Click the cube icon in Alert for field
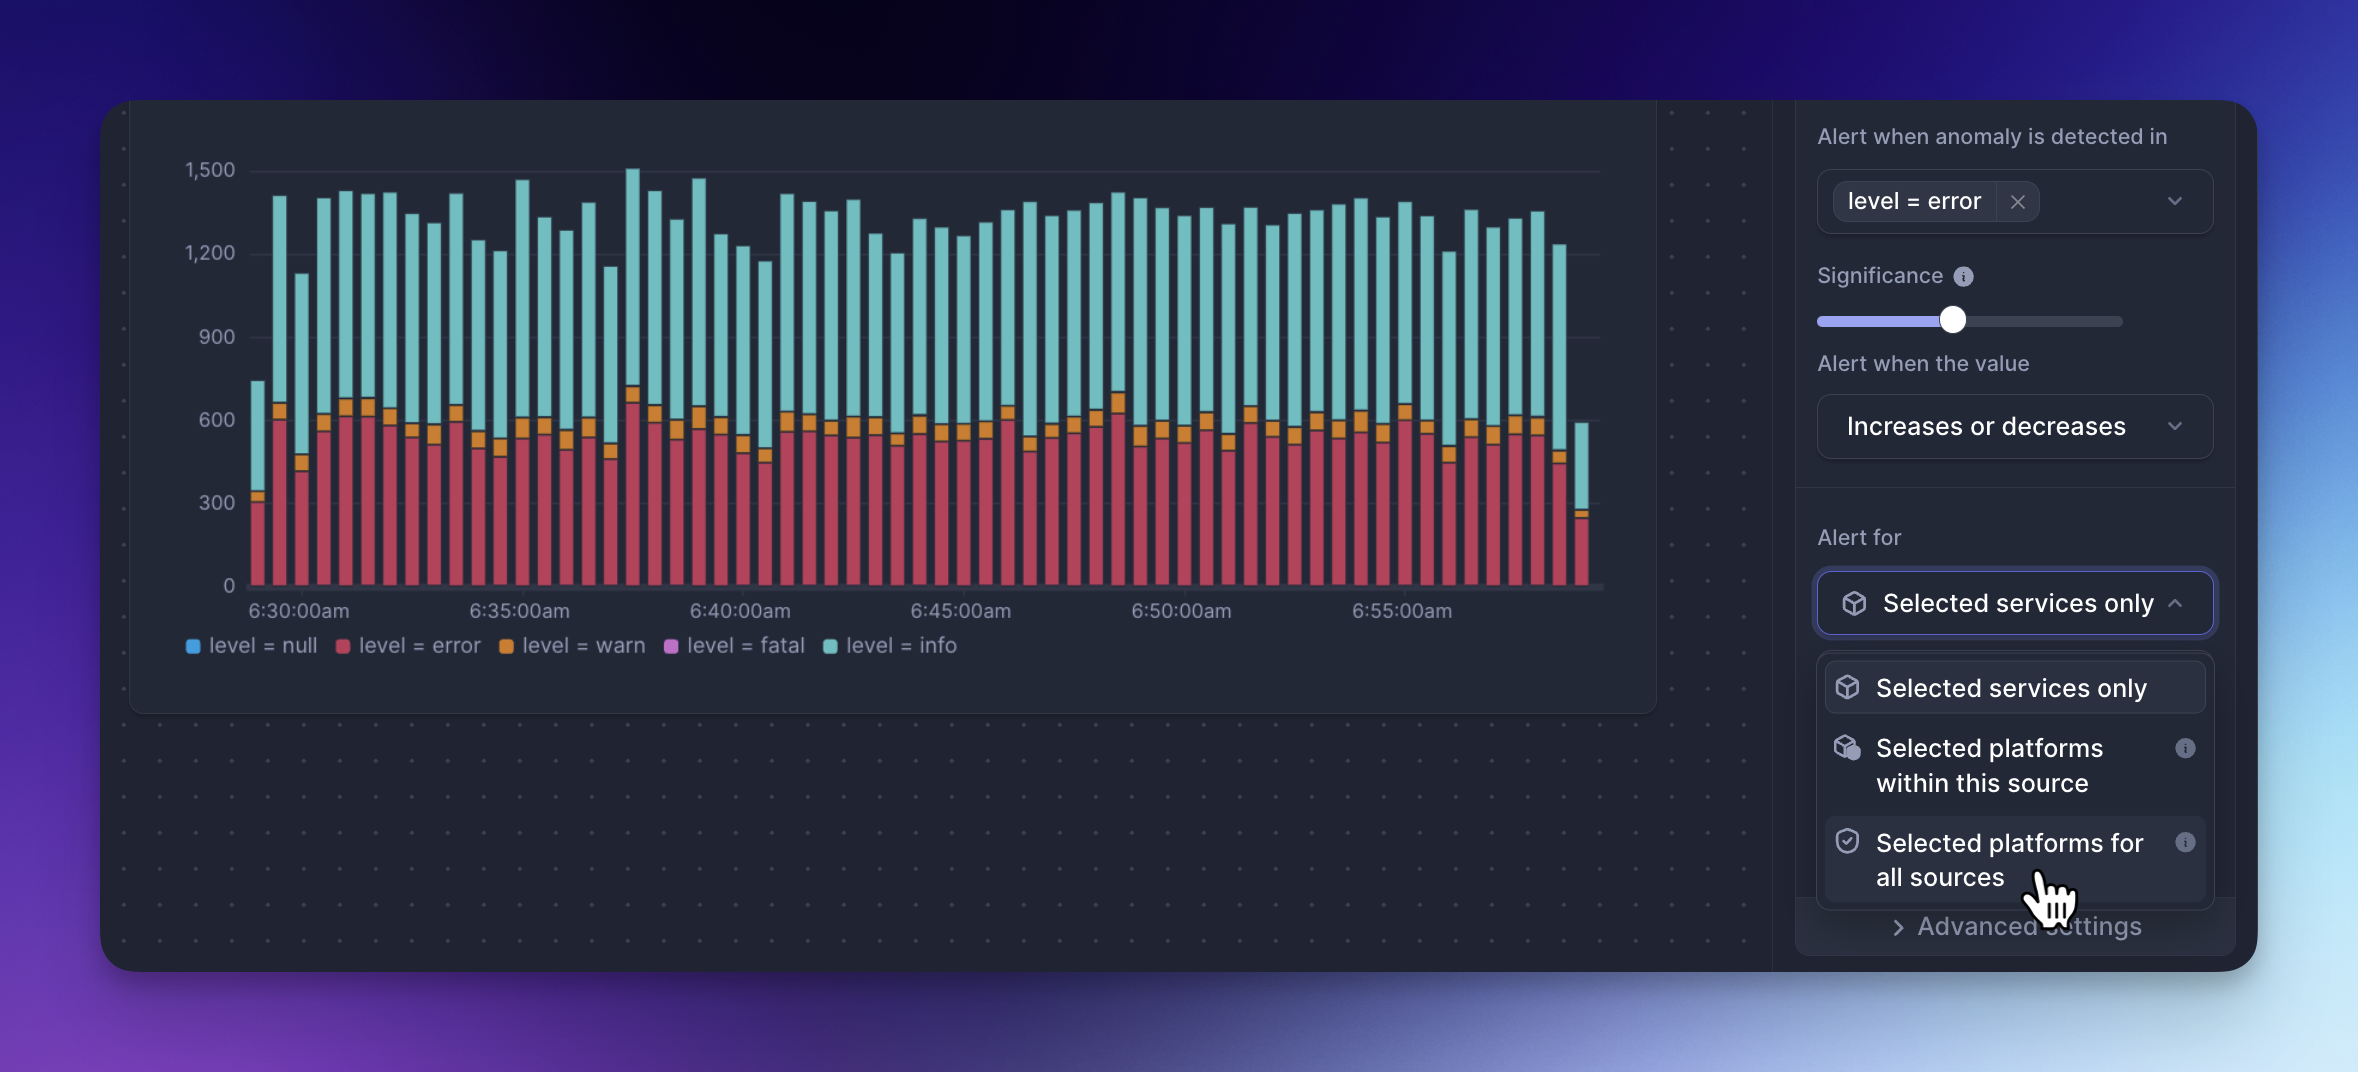The width and height of the screenshot is (2358, 1072). (1854, 603)
